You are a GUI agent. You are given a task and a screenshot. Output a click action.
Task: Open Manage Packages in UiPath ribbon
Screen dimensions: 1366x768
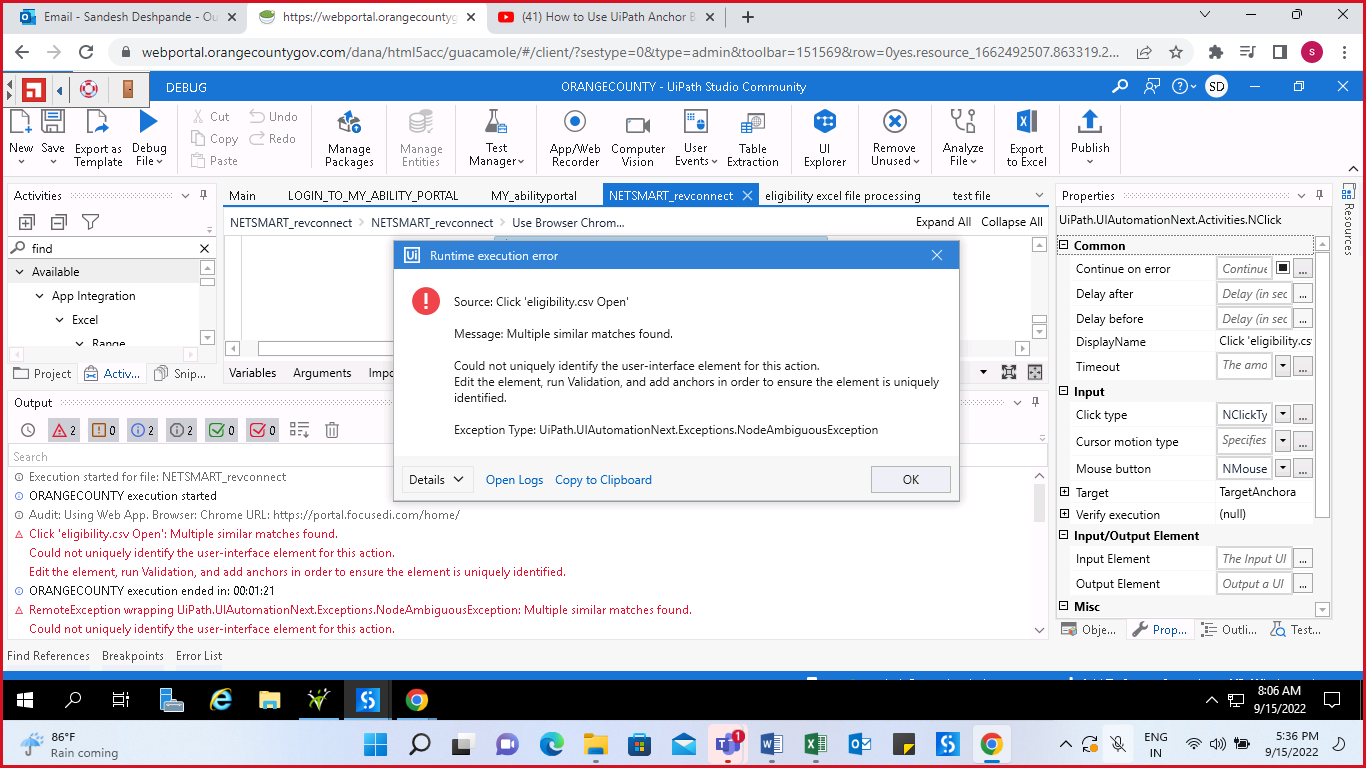click(349, 138)
